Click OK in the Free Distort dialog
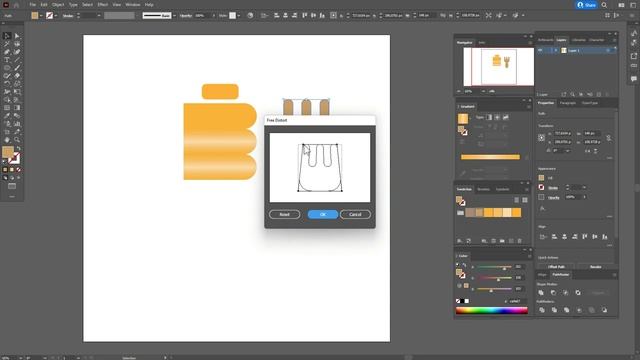 click(x=323, y=214)
